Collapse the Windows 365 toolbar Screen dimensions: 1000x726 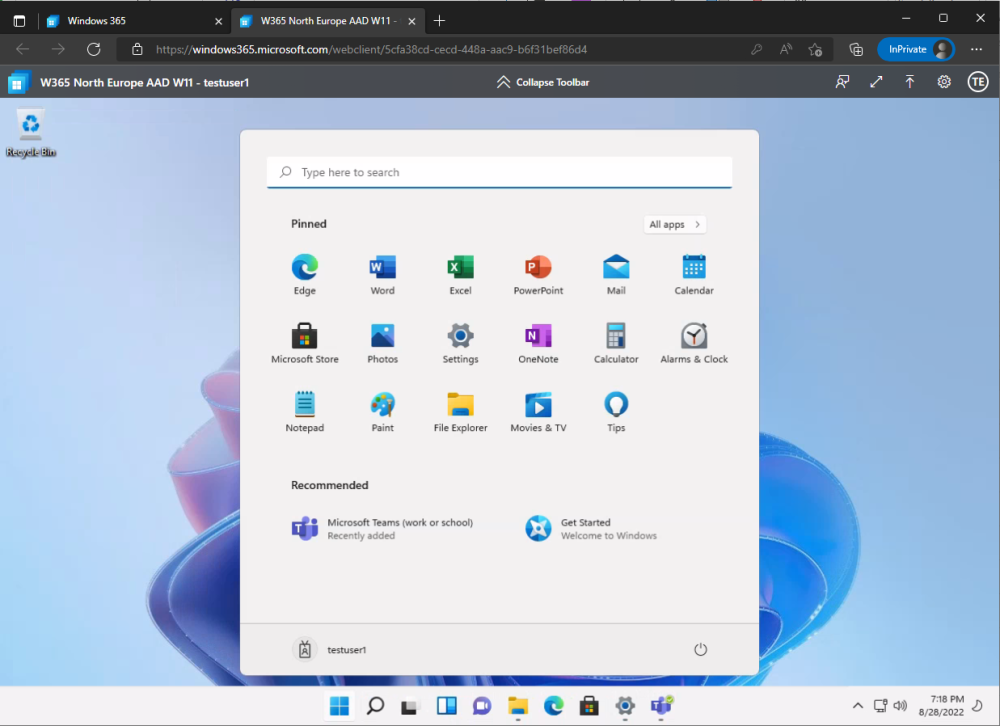point(543,82)
